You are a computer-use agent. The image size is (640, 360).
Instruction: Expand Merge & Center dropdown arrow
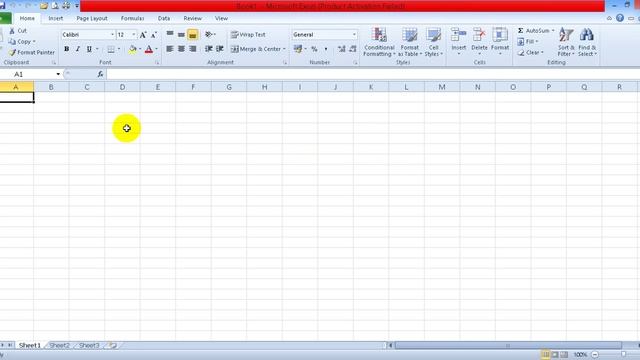click(x=284, y=49)
